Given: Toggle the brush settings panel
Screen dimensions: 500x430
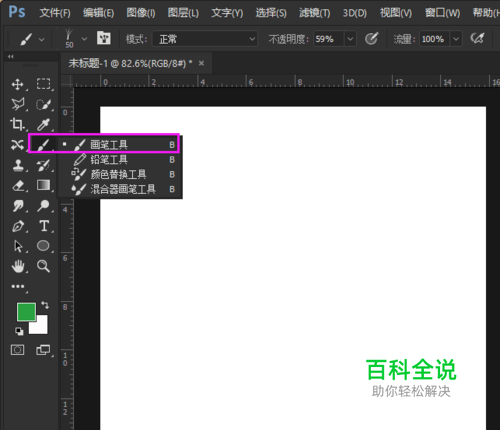Looking at the screenshot, I should 104,38.
